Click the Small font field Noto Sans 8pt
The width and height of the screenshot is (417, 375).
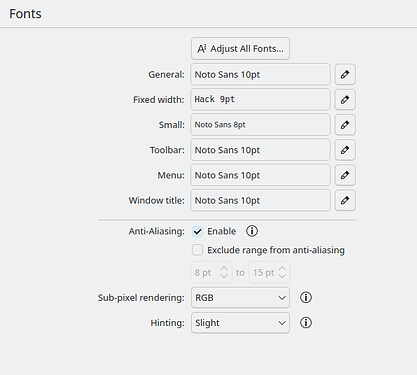[x=260, y=125]
